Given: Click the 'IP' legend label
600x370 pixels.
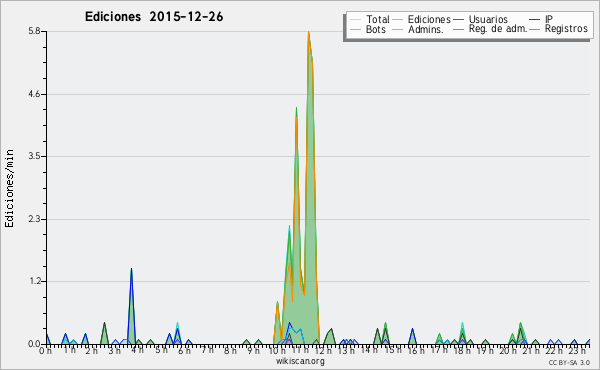Looking at the screenshot, I should click(549, 19).
